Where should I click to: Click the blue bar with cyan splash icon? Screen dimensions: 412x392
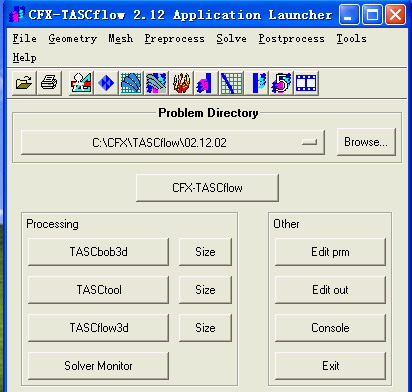click(256, 83)
